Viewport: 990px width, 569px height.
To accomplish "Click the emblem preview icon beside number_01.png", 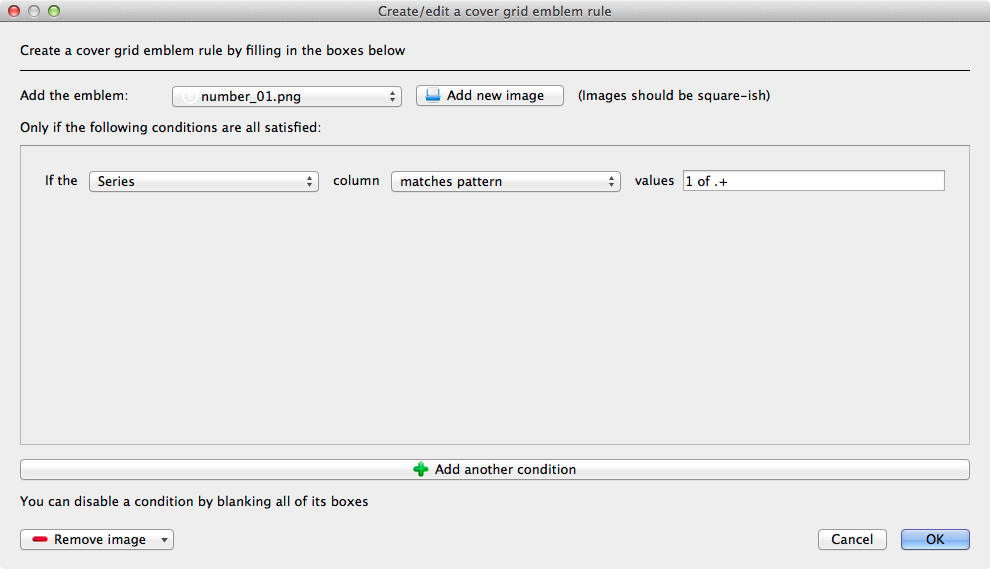I will [x=188, y=97].
